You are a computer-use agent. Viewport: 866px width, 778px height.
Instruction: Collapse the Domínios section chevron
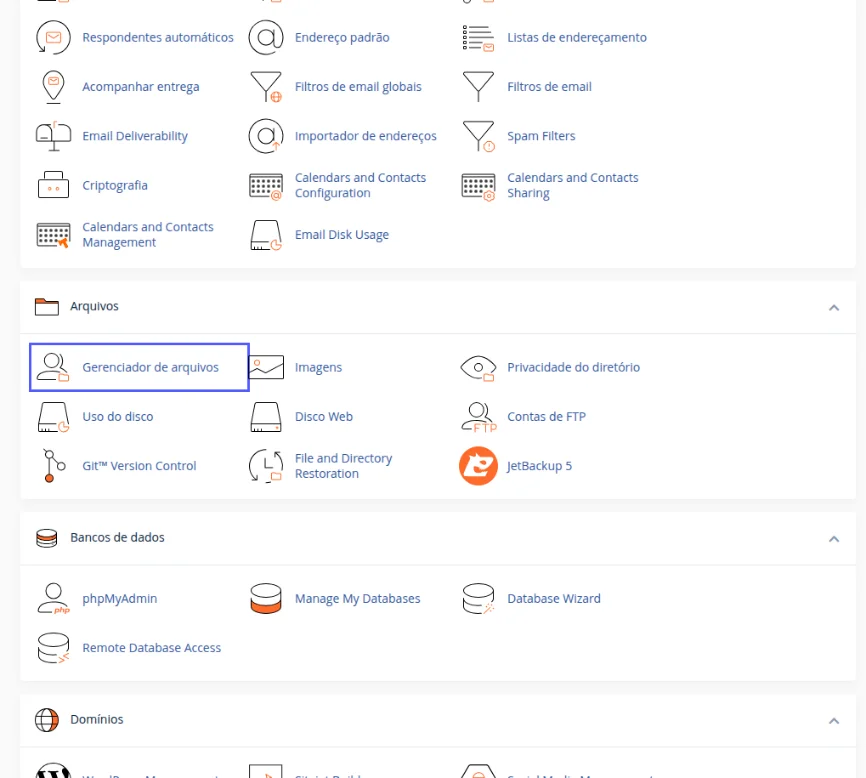point(834,721)
